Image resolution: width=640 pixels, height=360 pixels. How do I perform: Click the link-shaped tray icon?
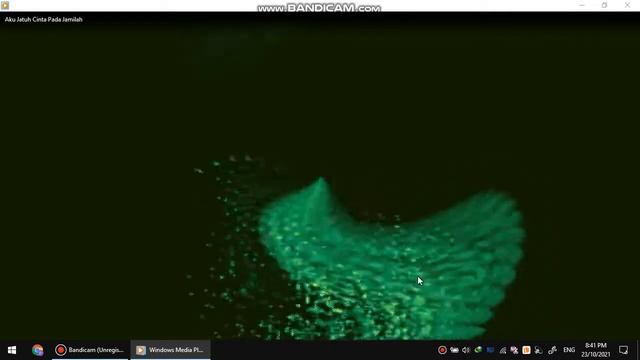552,350
